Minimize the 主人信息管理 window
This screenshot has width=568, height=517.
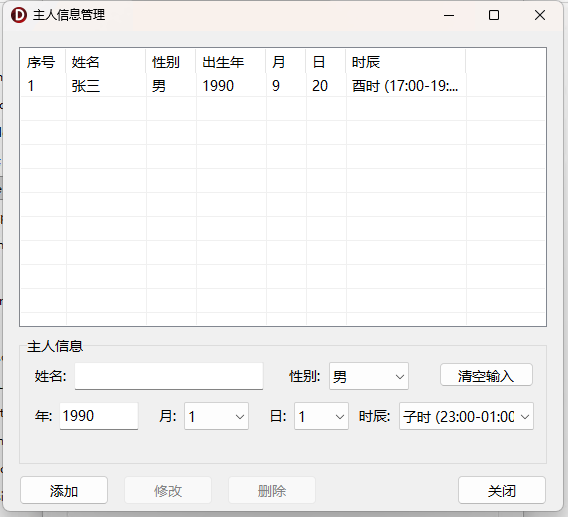[x=449, y=15]
